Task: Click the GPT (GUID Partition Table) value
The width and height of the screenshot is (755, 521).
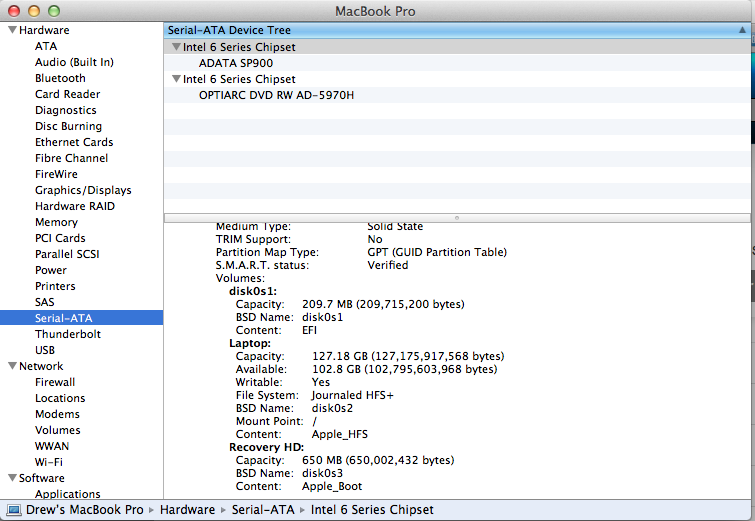Action: 437,252
